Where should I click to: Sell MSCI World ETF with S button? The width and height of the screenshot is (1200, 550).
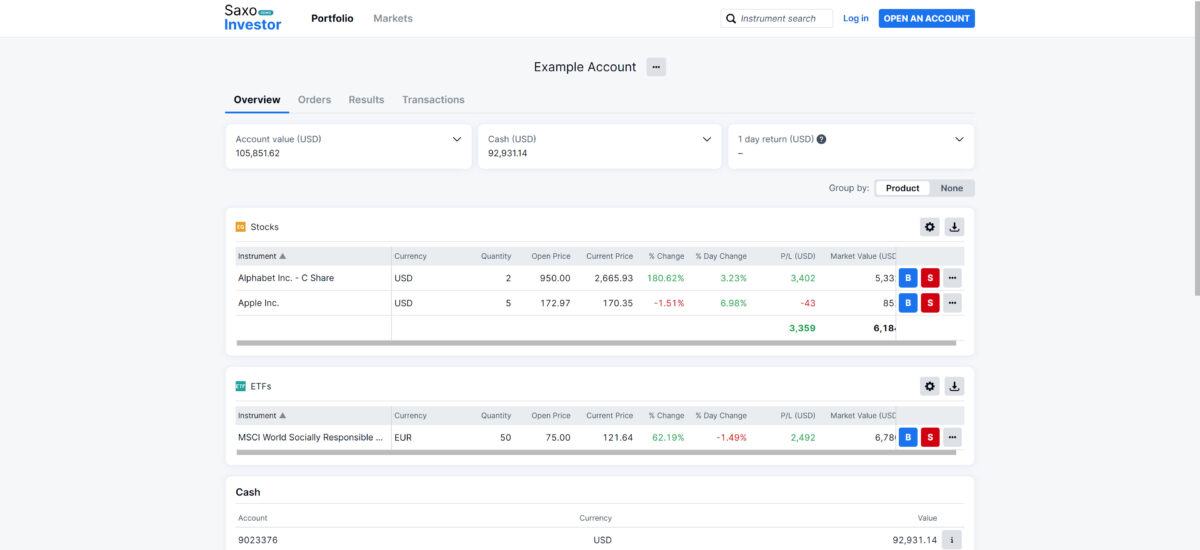(930, 437)
